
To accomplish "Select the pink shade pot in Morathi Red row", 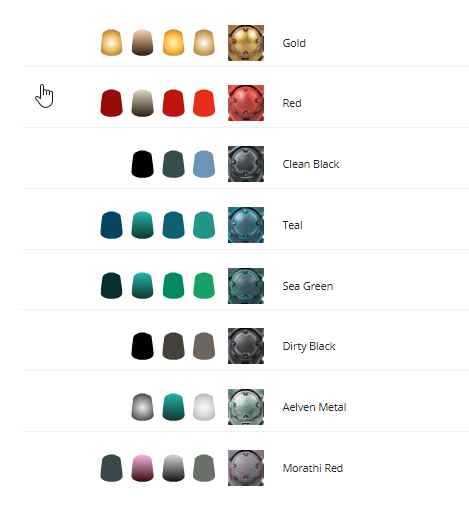I will [142, 468].
